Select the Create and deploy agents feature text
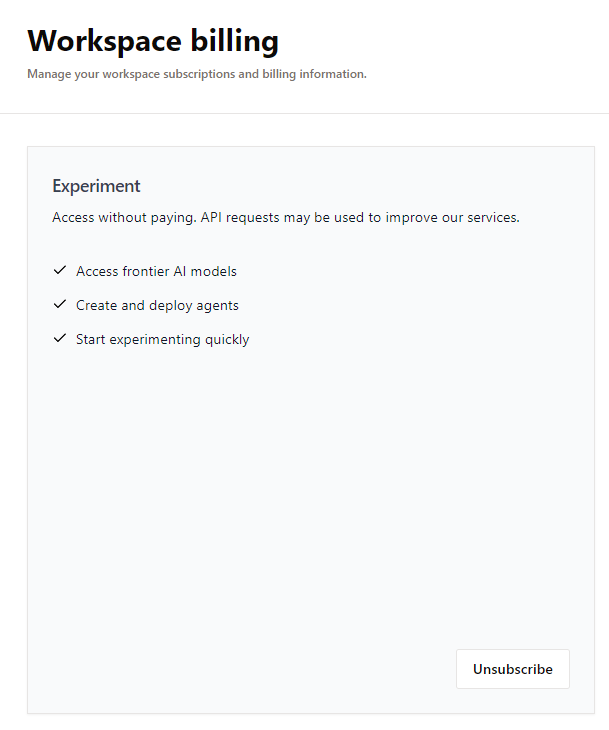 (x=157, y=305)
